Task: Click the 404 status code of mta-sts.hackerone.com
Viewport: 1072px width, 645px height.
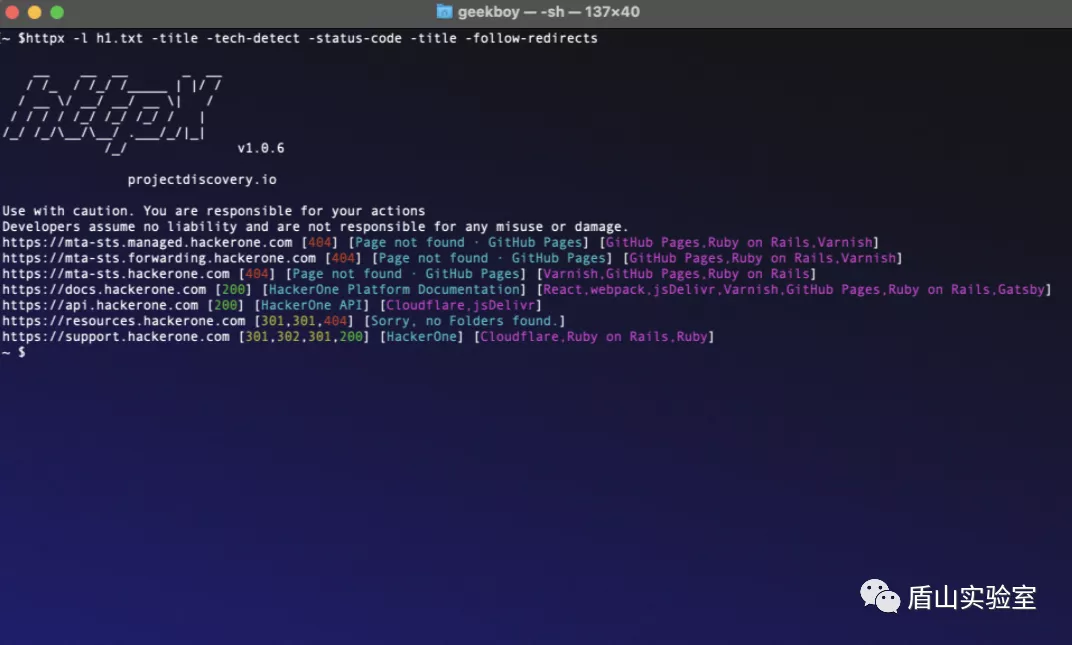Action: [256, 273]
